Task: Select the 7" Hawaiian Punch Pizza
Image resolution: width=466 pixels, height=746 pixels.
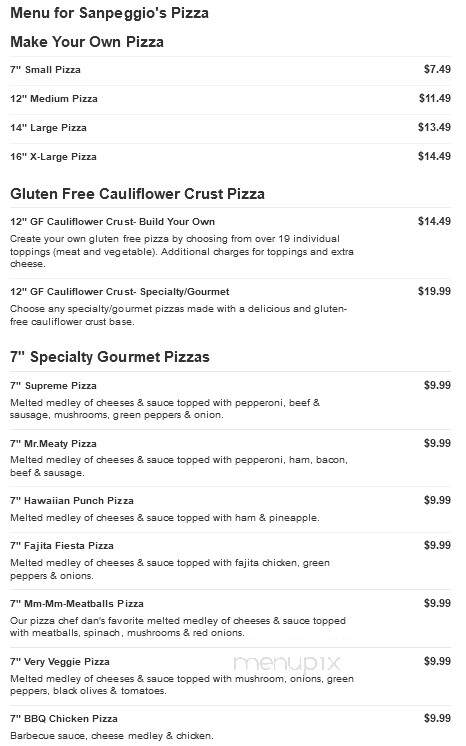Action: click(72, 501)
